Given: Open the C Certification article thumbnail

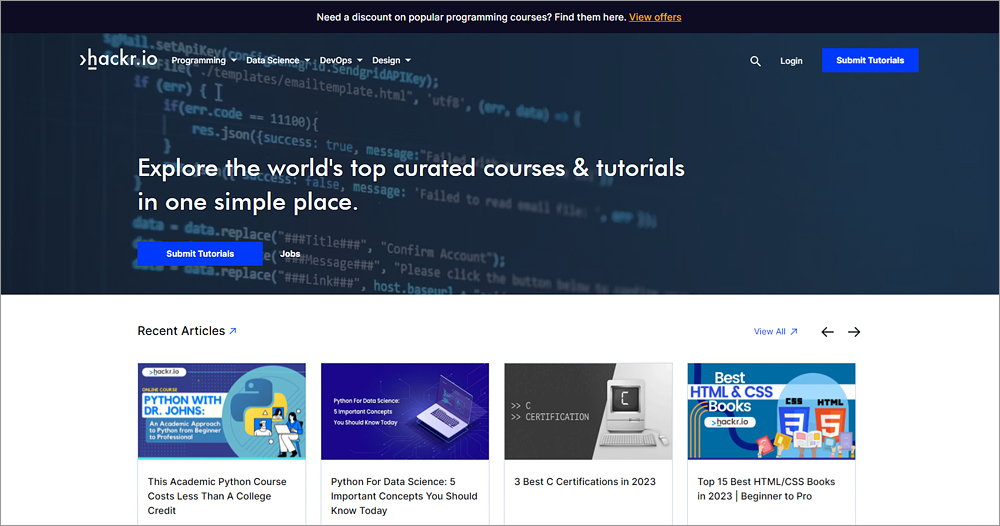Looking at the screenshot, I should click(588, 411).
